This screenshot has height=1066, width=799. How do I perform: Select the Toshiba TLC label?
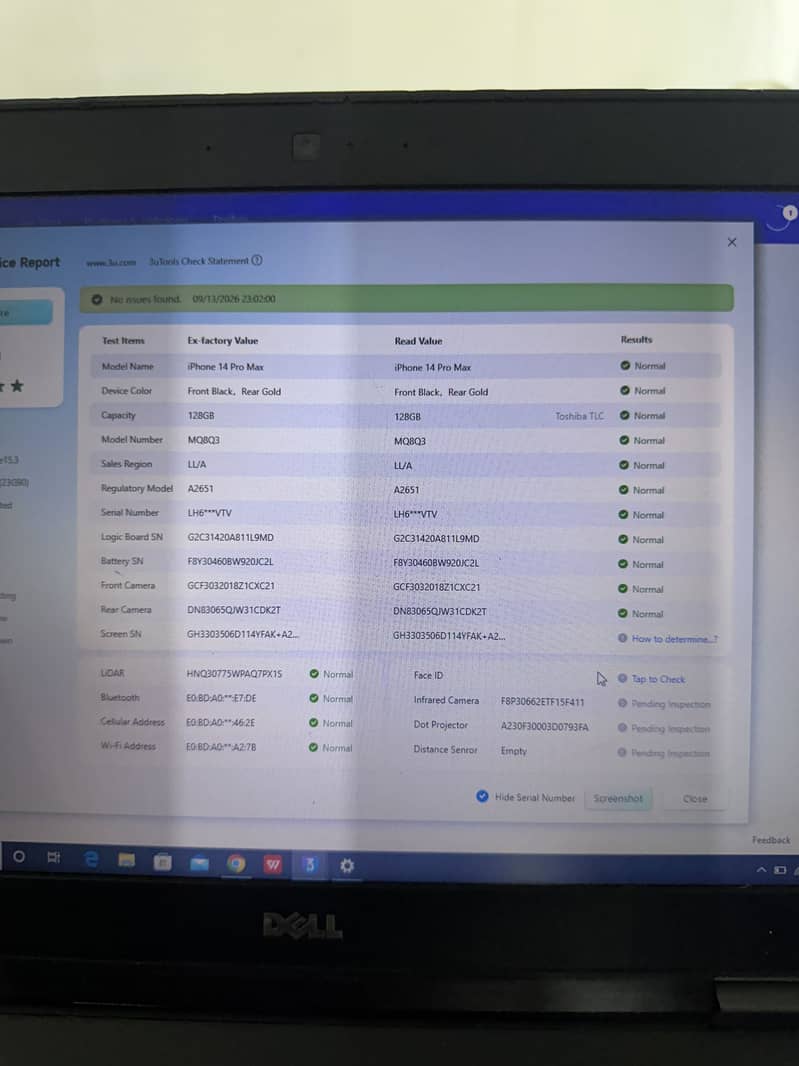579,416
